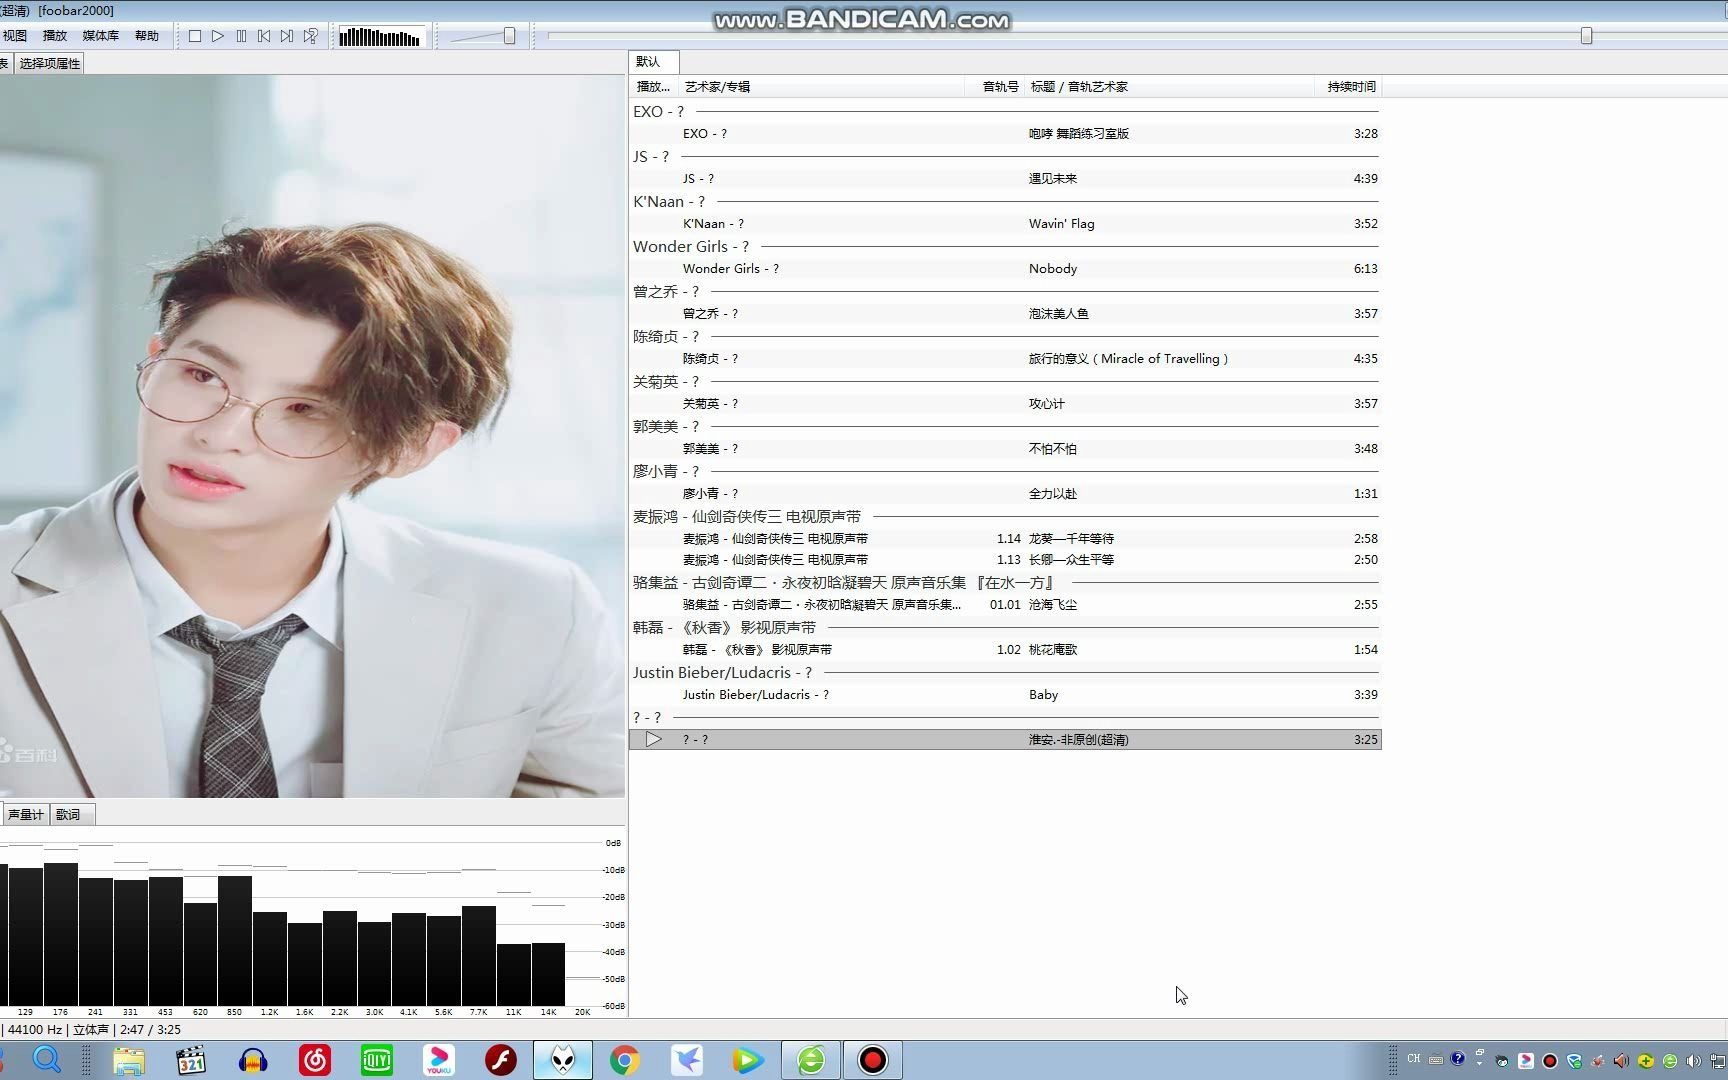Select track 不怕不怕
This screenshot has width=1728, height=1080.
[x=1005, y=449]
